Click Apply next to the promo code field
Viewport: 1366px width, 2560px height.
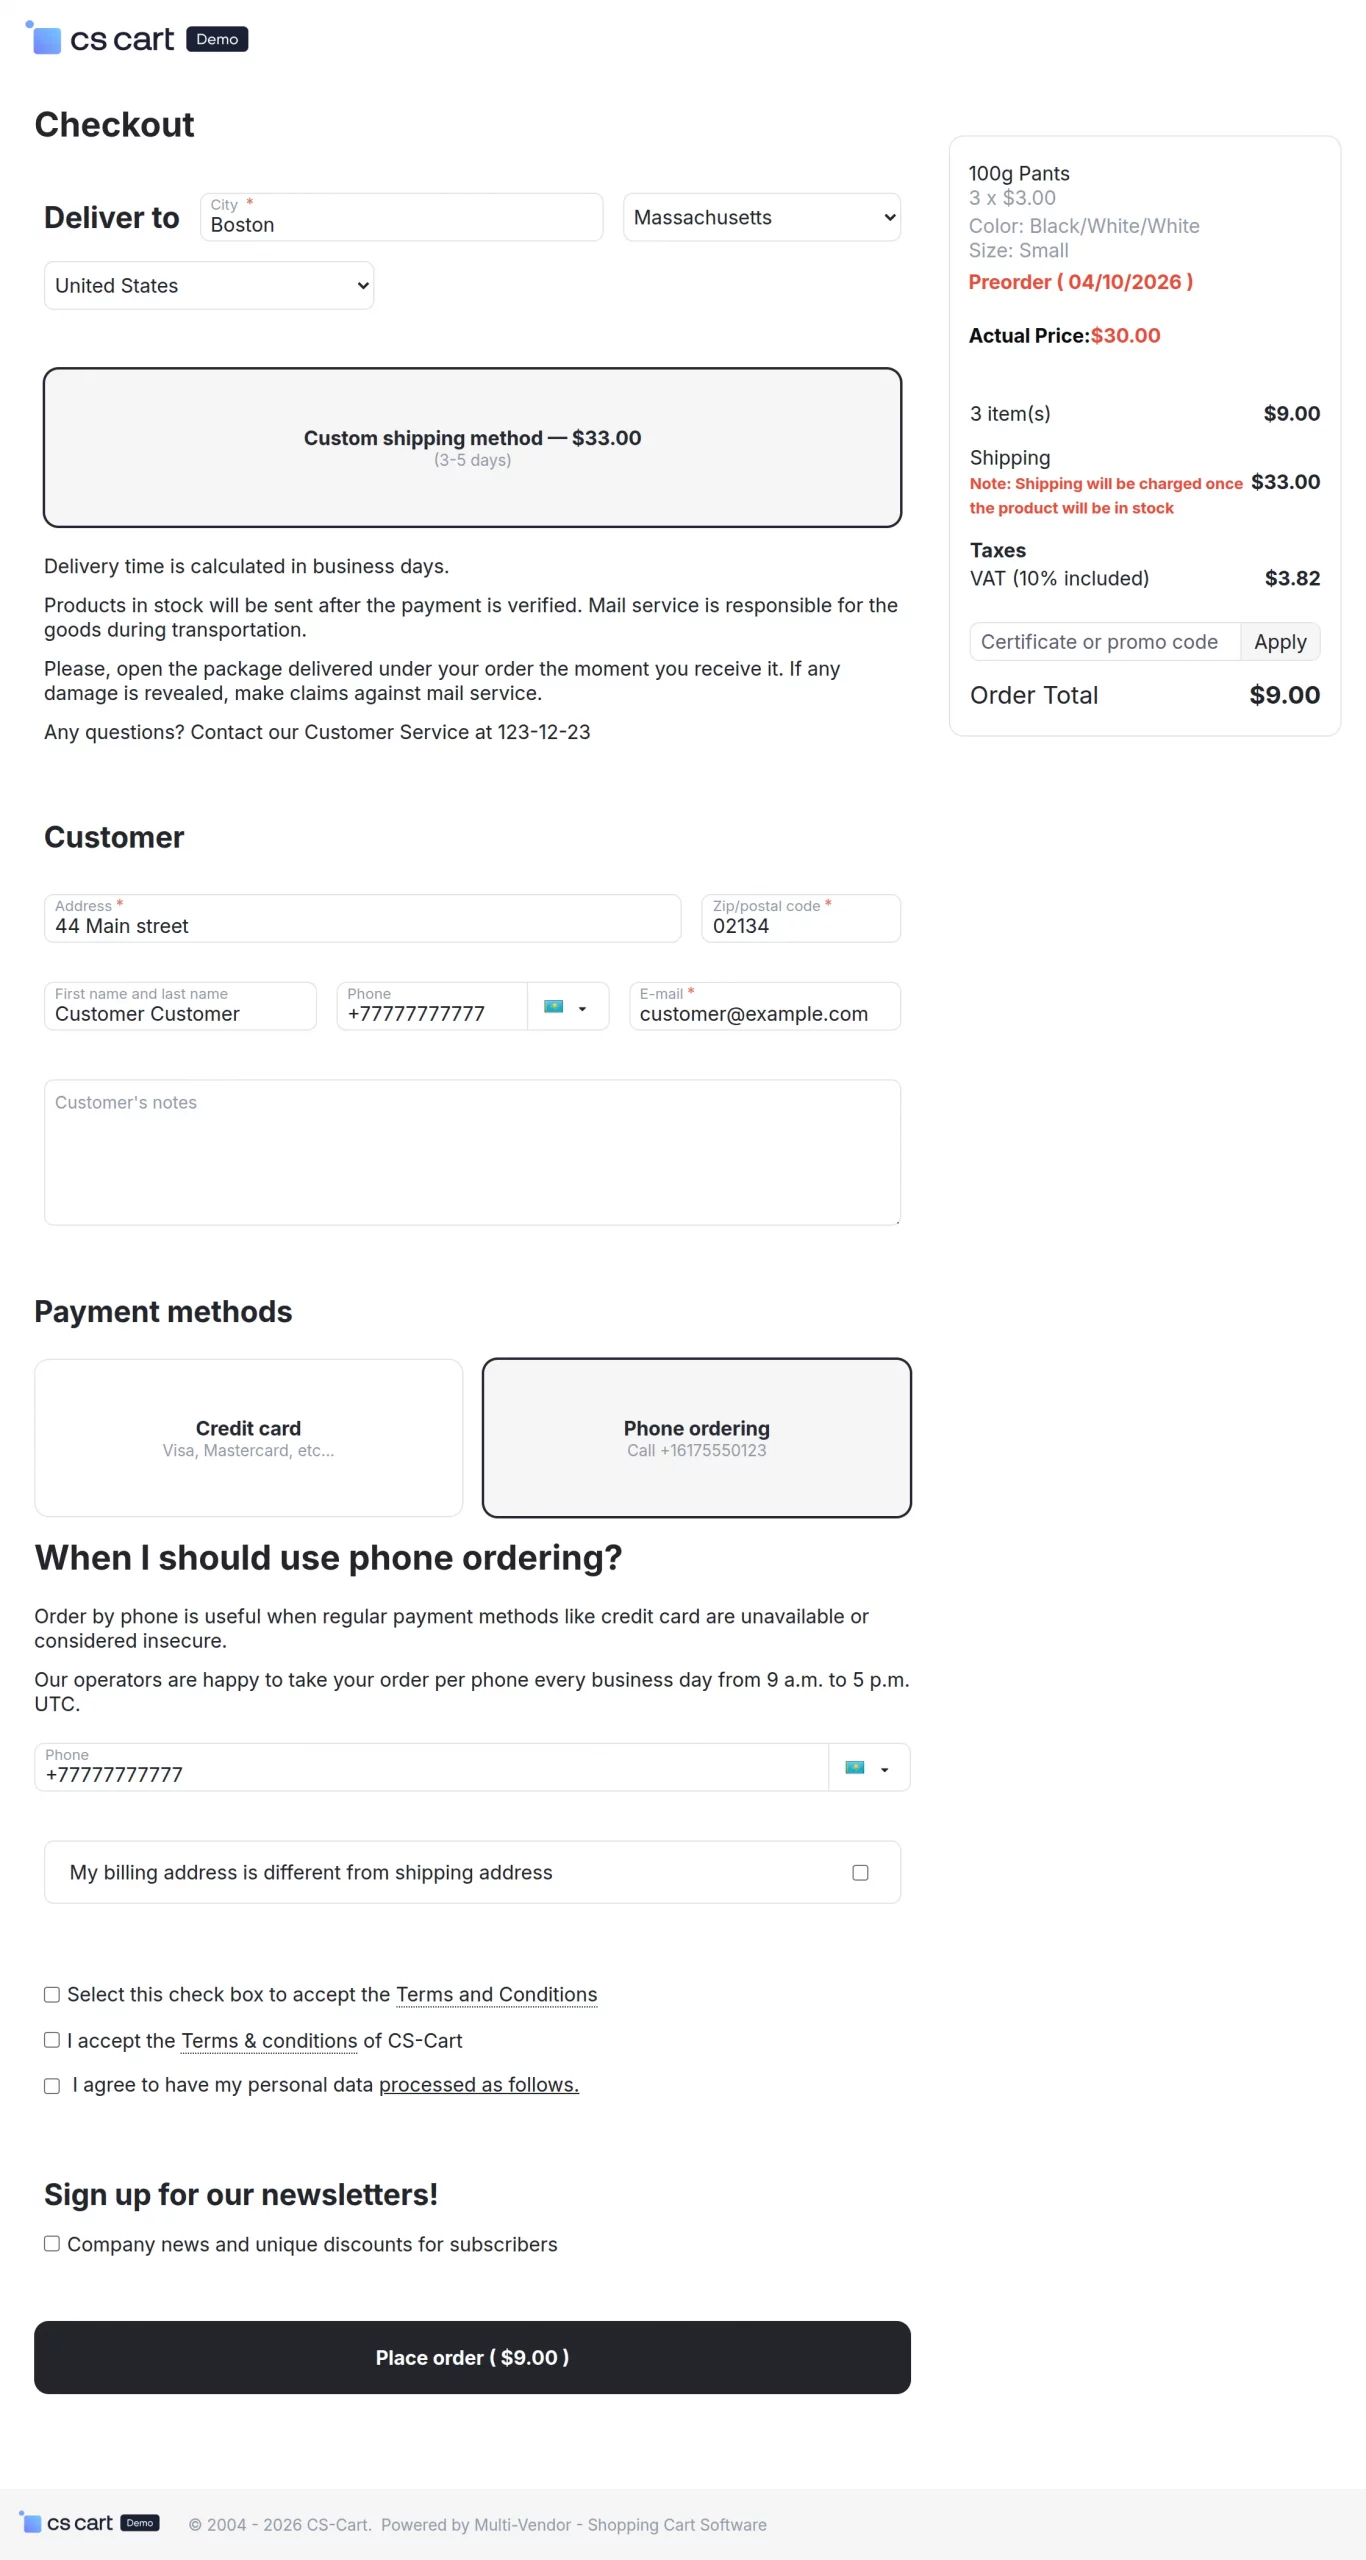tap(1280, 641)
